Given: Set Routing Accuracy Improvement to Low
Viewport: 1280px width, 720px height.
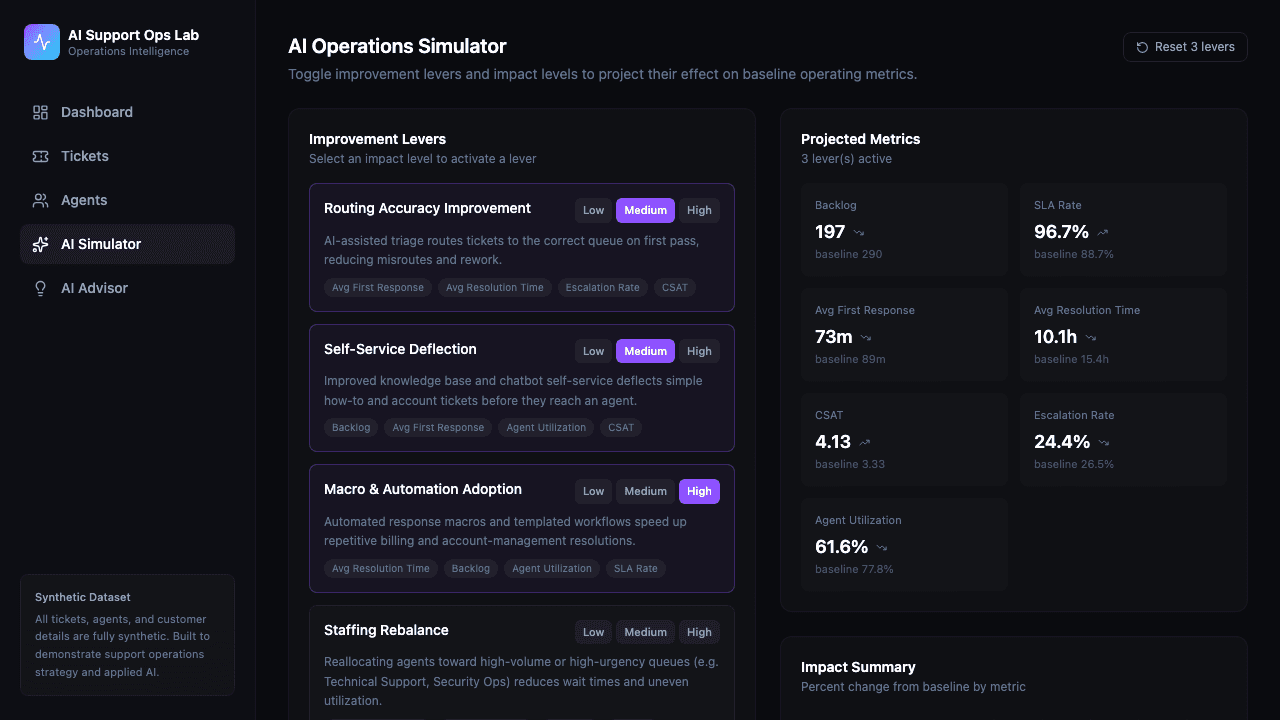Looking at the screenshot, I should pyautogui.click(x=594, y=210).
